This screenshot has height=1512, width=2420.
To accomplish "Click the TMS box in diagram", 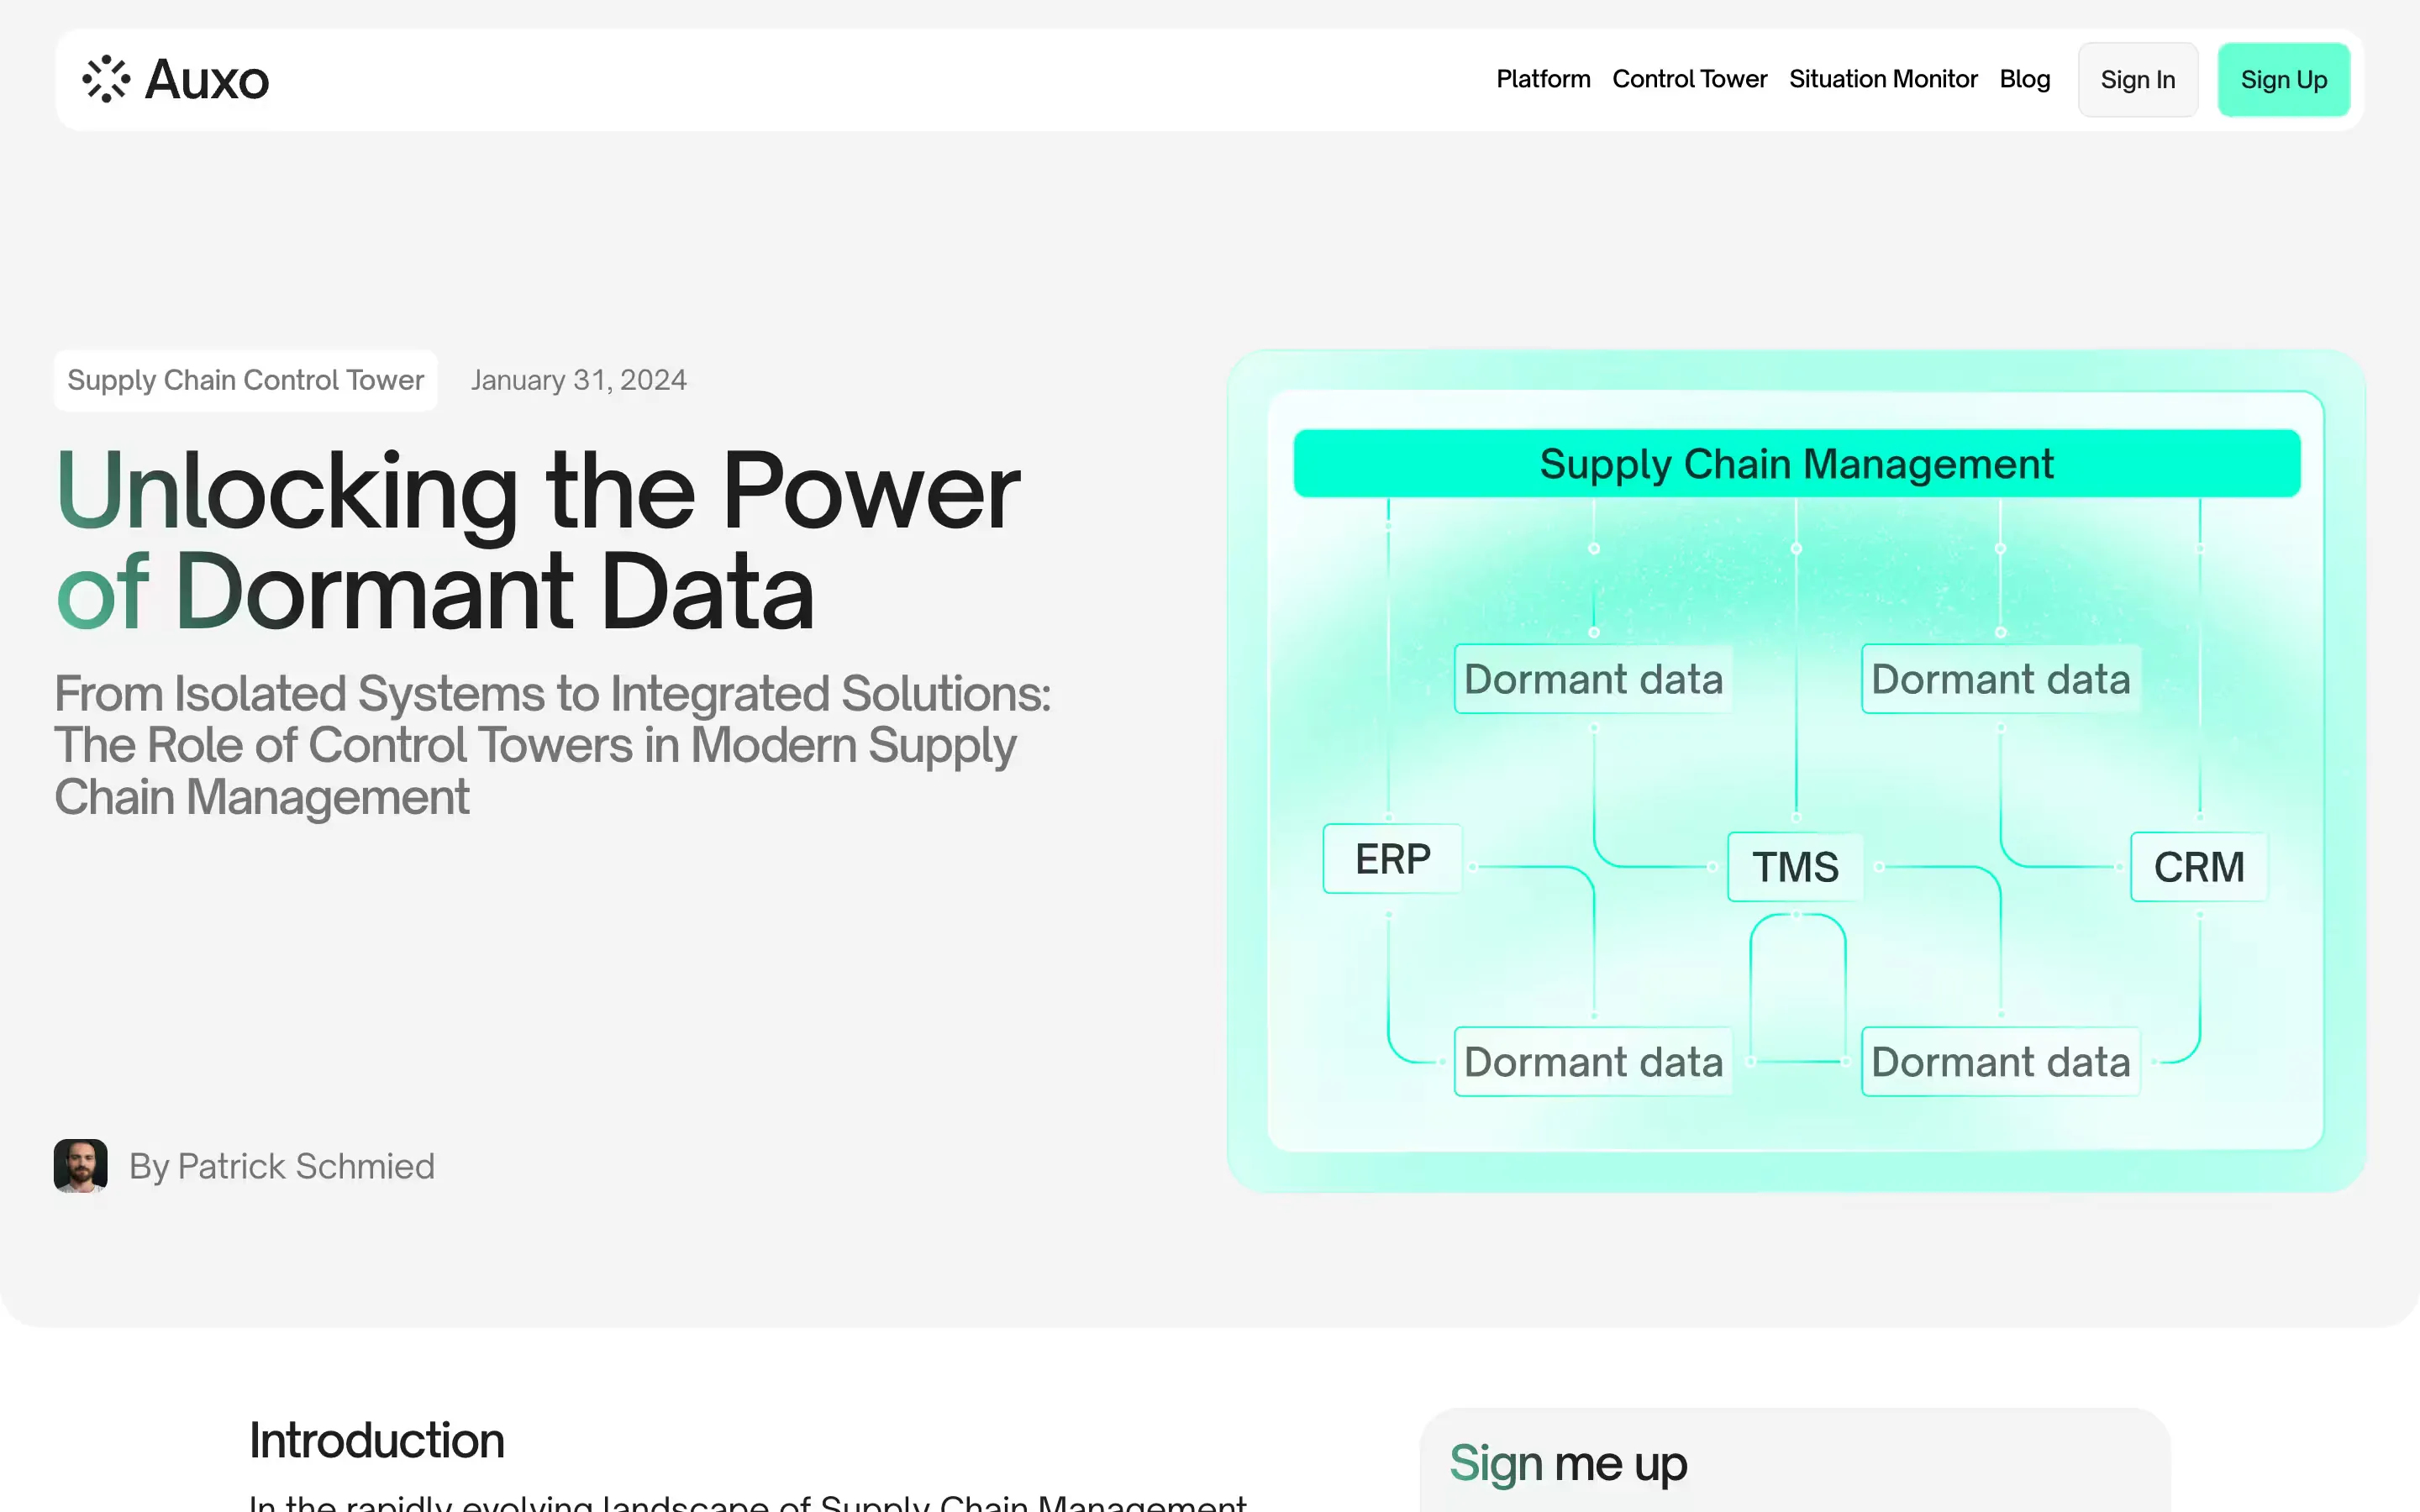I will point(1796,867).
